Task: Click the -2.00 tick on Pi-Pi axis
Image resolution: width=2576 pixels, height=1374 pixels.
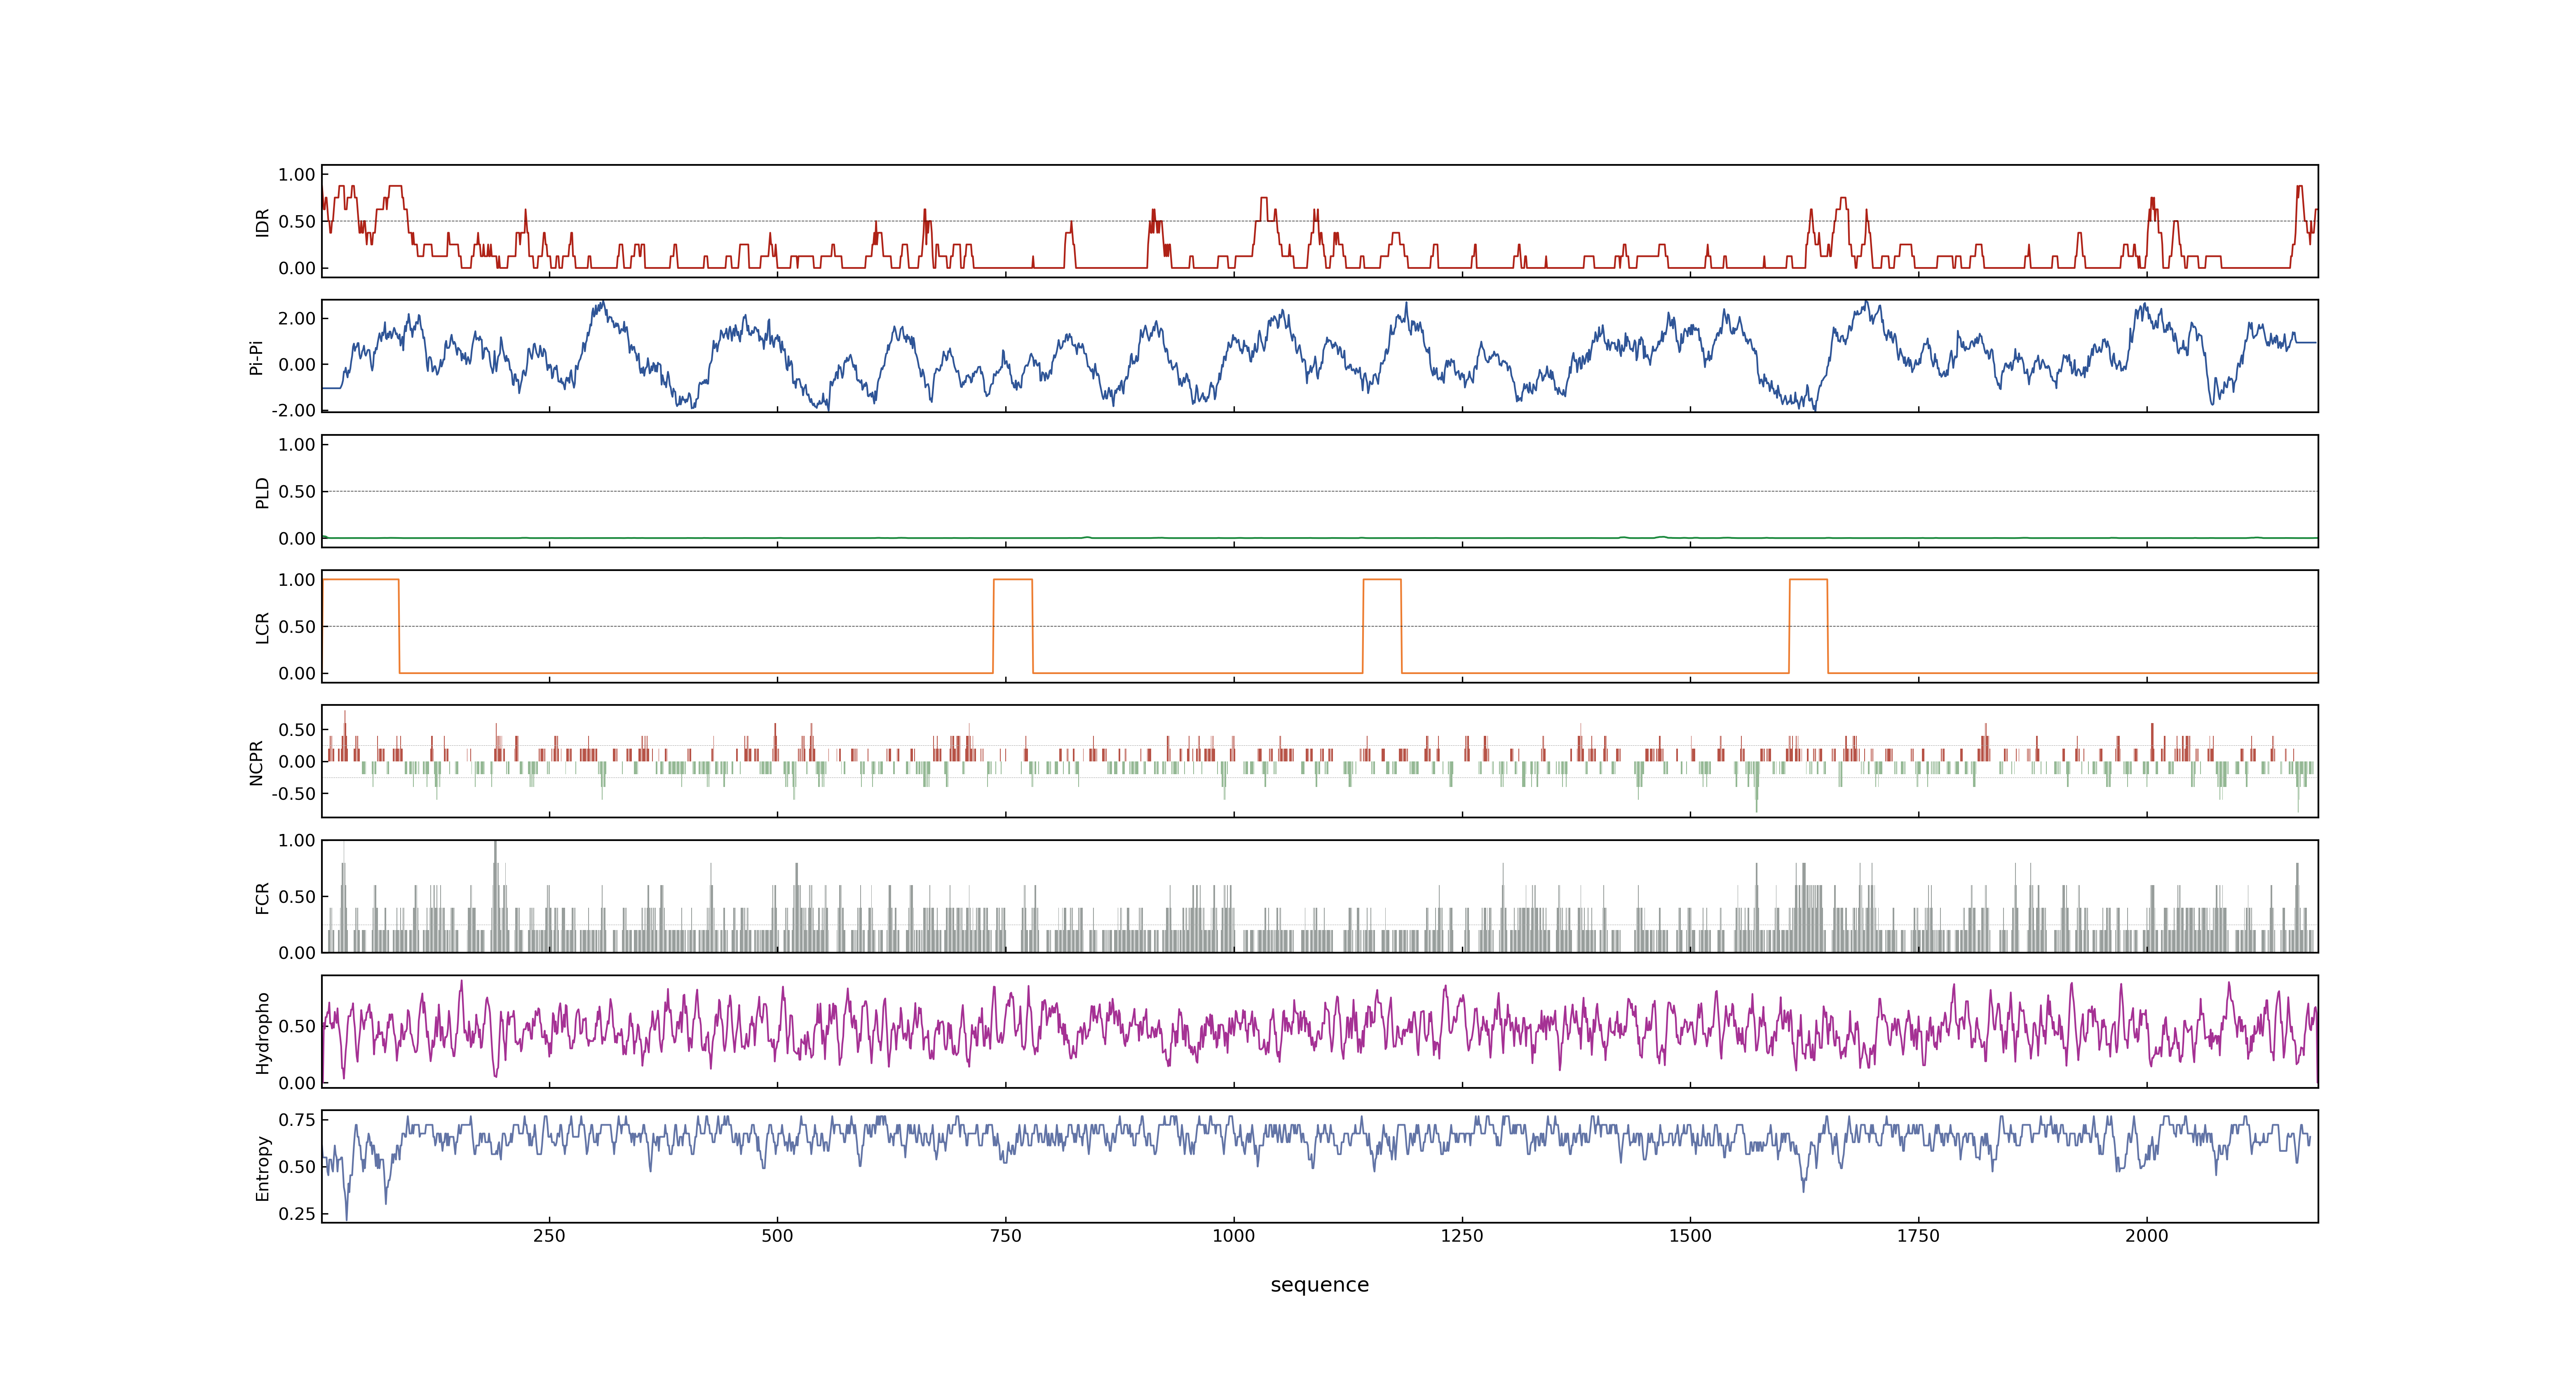Action: (x=293, y=410)
